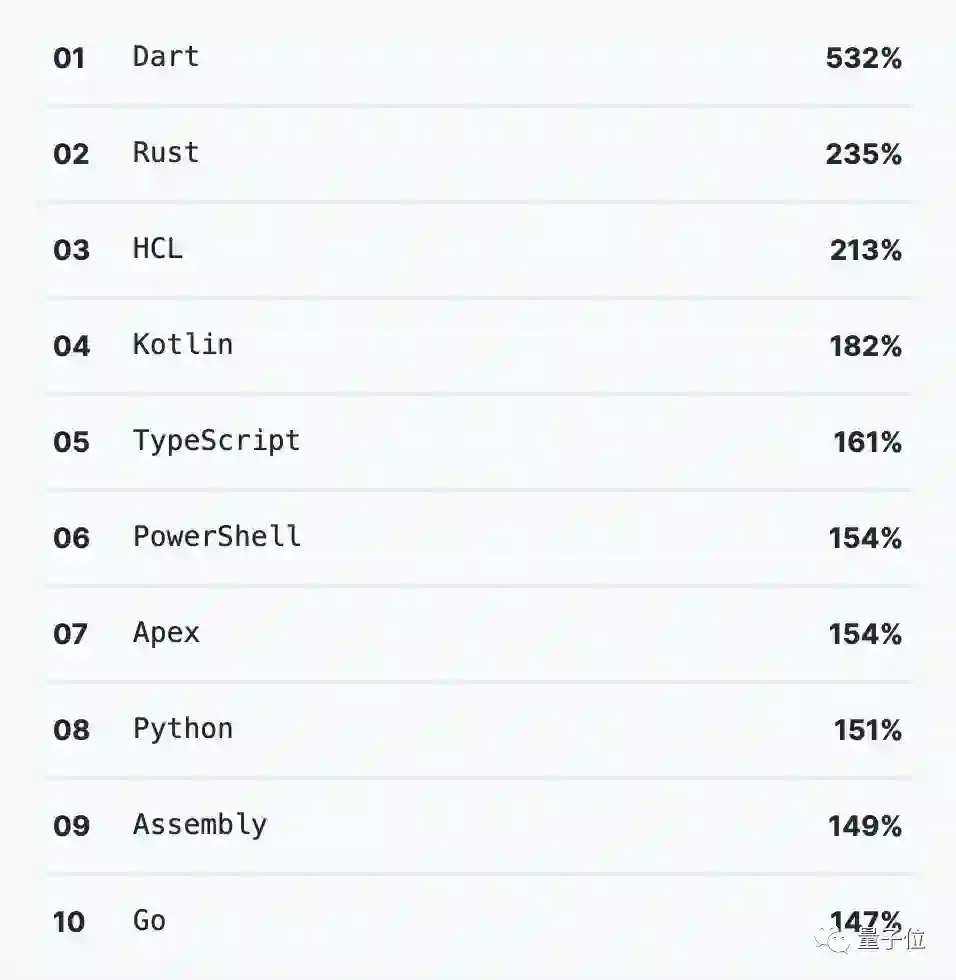Select the Apex language entry
This screenshot has height=980, width=956.
click(166, 632)
